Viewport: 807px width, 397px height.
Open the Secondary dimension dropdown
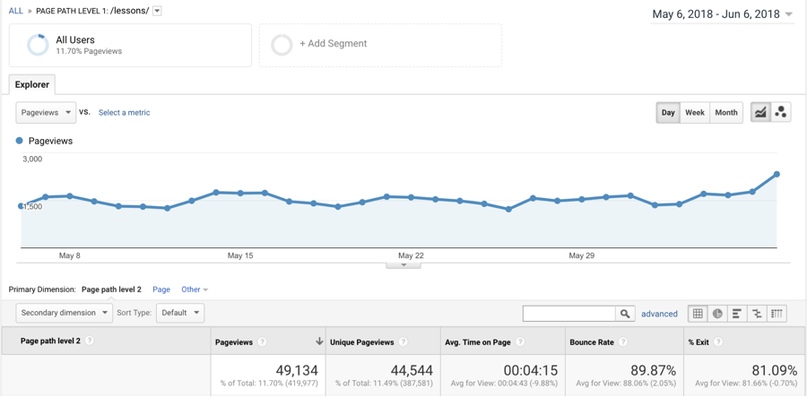(64, 313)
